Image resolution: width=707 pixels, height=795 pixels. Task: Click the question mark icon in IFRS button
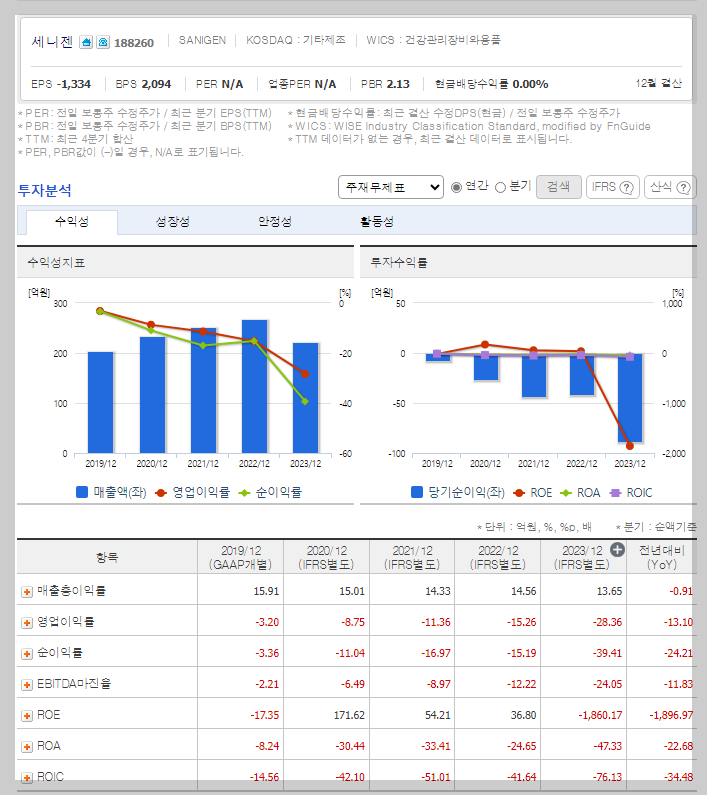[627, 188]
